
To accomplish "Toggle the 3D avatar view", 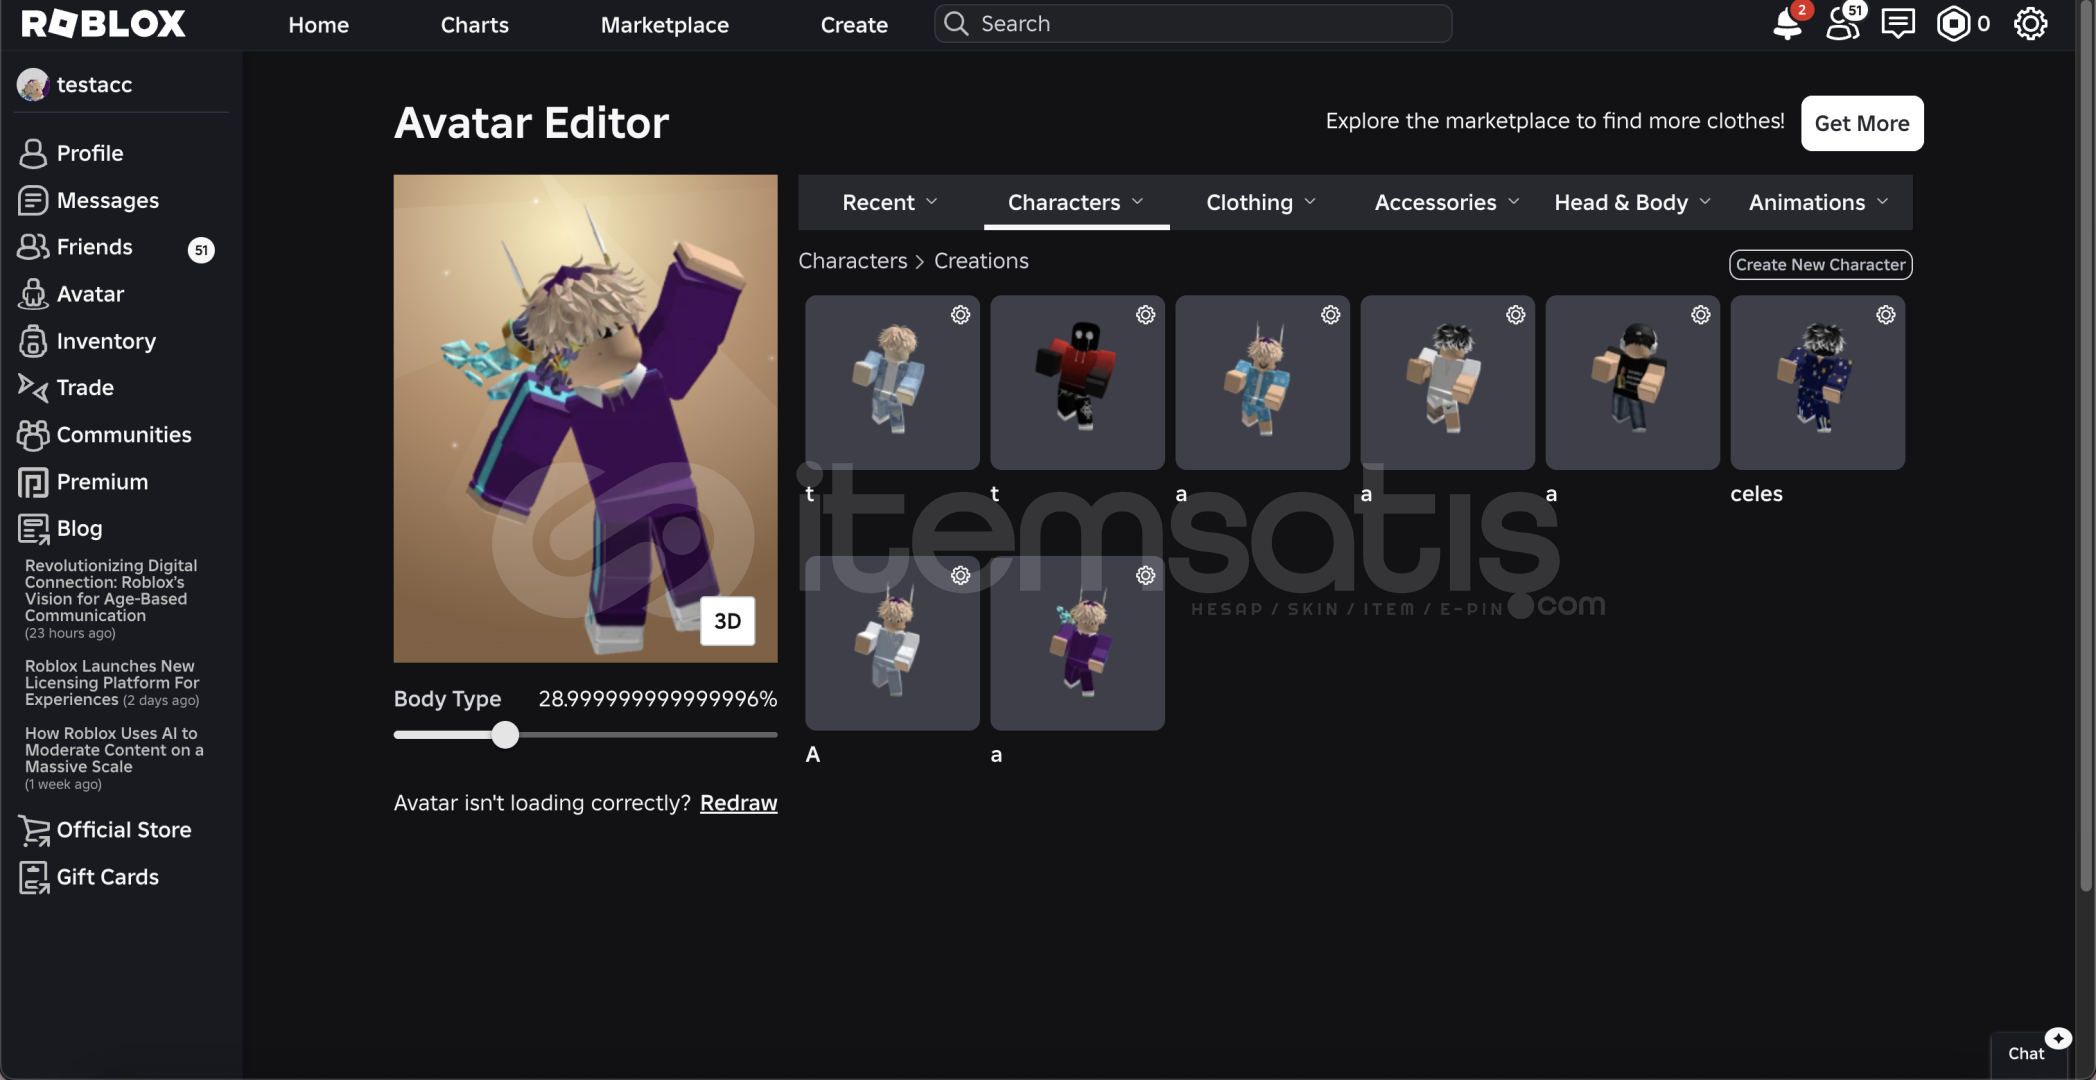I will click(x=727, y=621).
